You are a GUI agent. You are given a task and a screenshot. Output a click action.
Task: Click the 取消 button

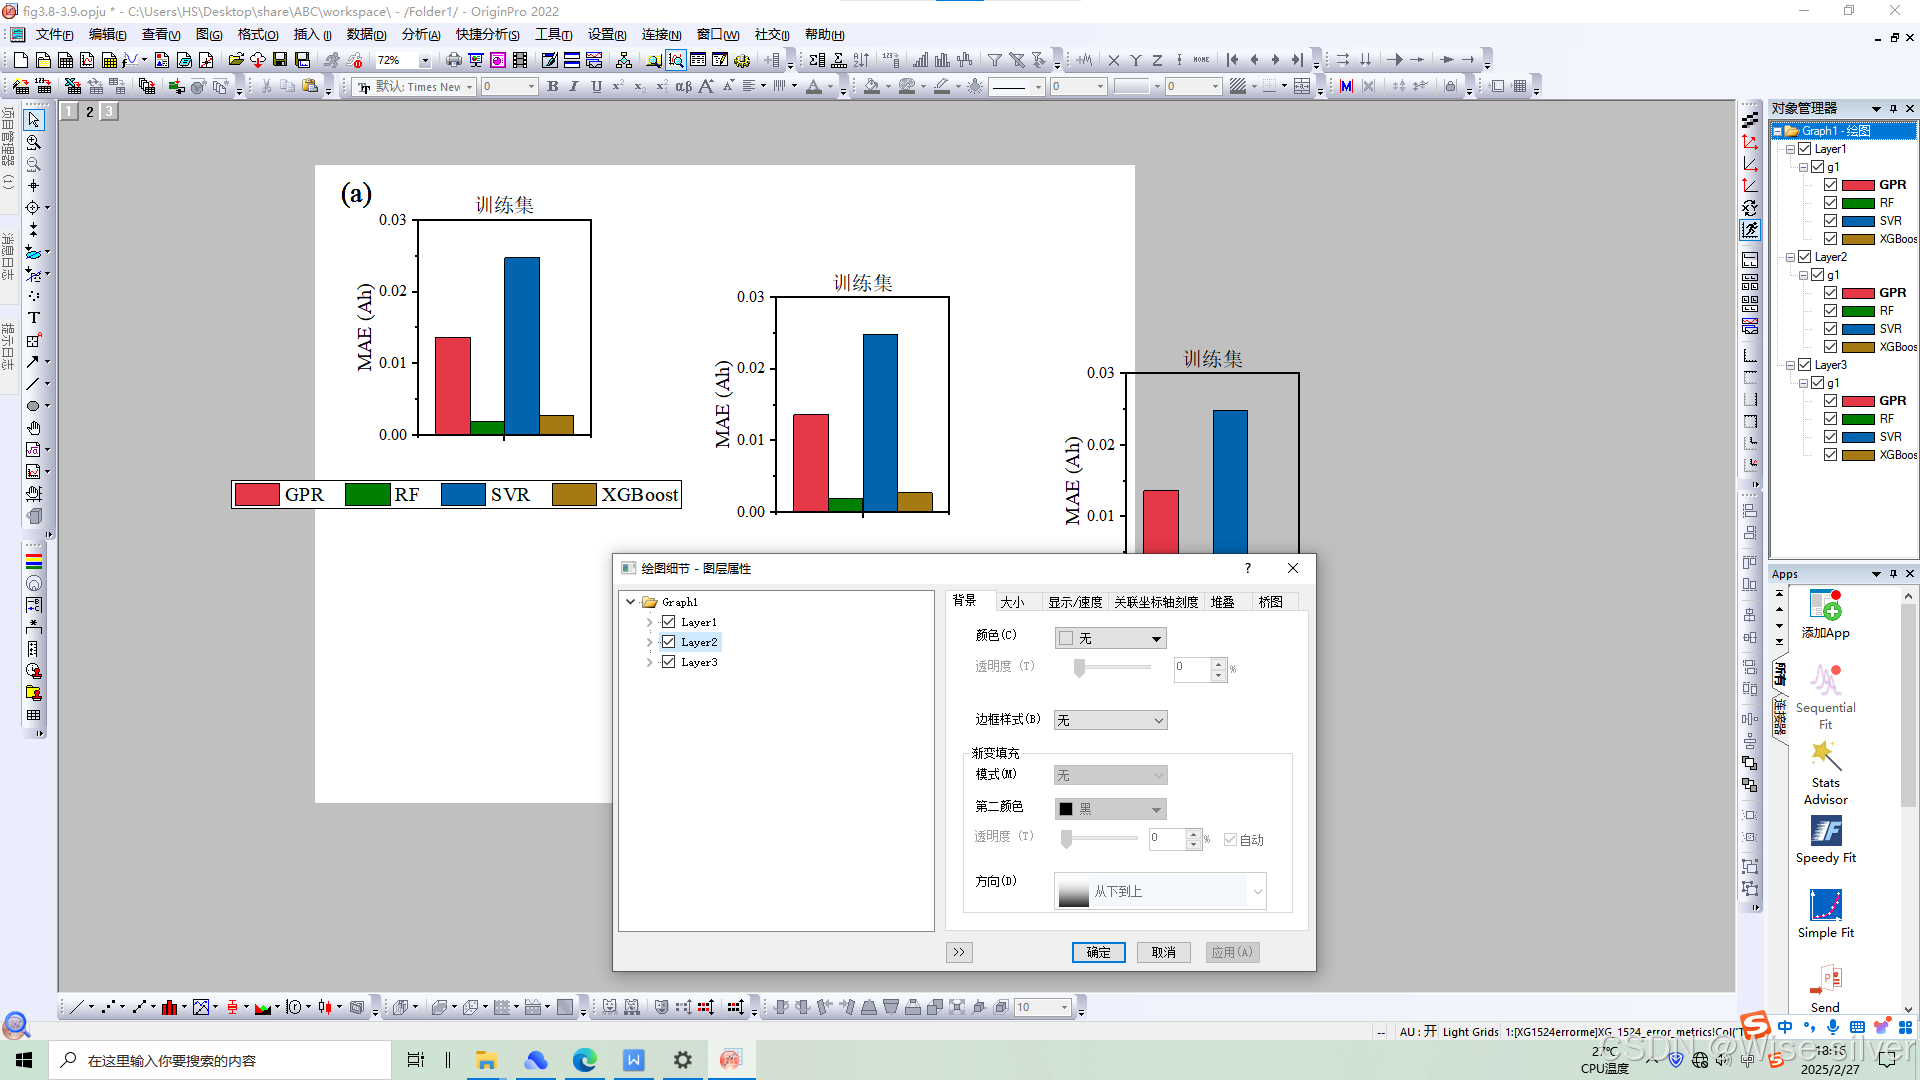pos(1163,952)
